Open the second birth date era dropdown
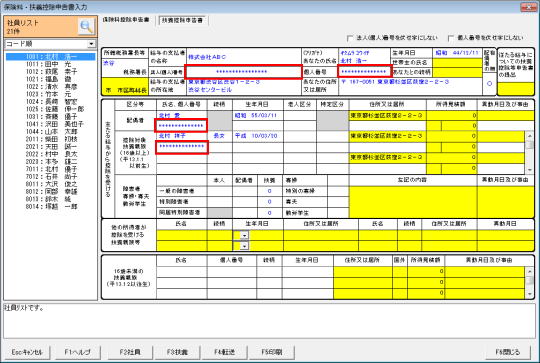 pyautogui.click(x=244, y=246)
